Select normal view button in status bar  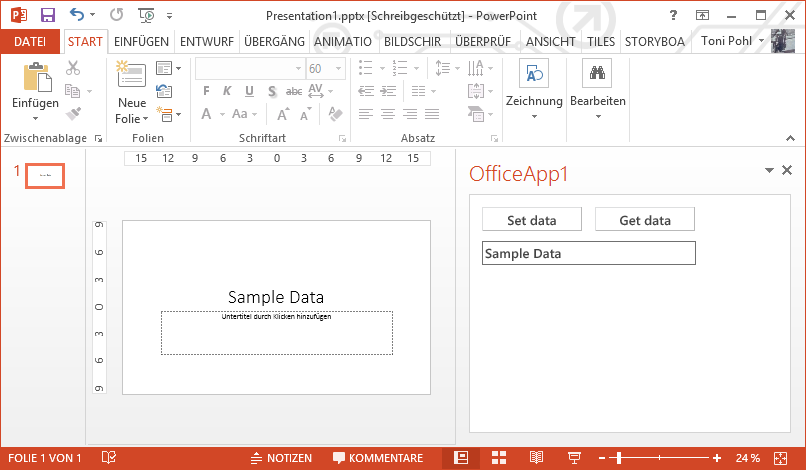(461, 458)
